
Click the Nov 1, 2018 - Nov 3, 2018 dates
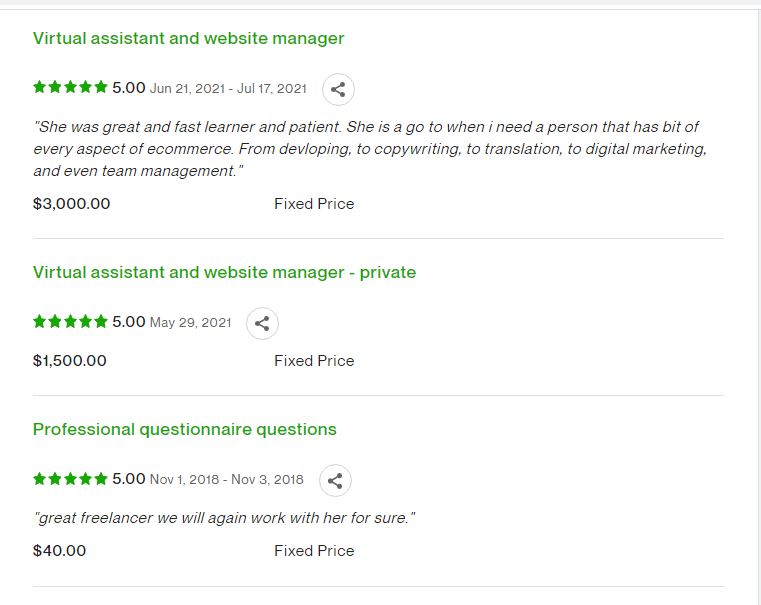[x=227, y=480]
